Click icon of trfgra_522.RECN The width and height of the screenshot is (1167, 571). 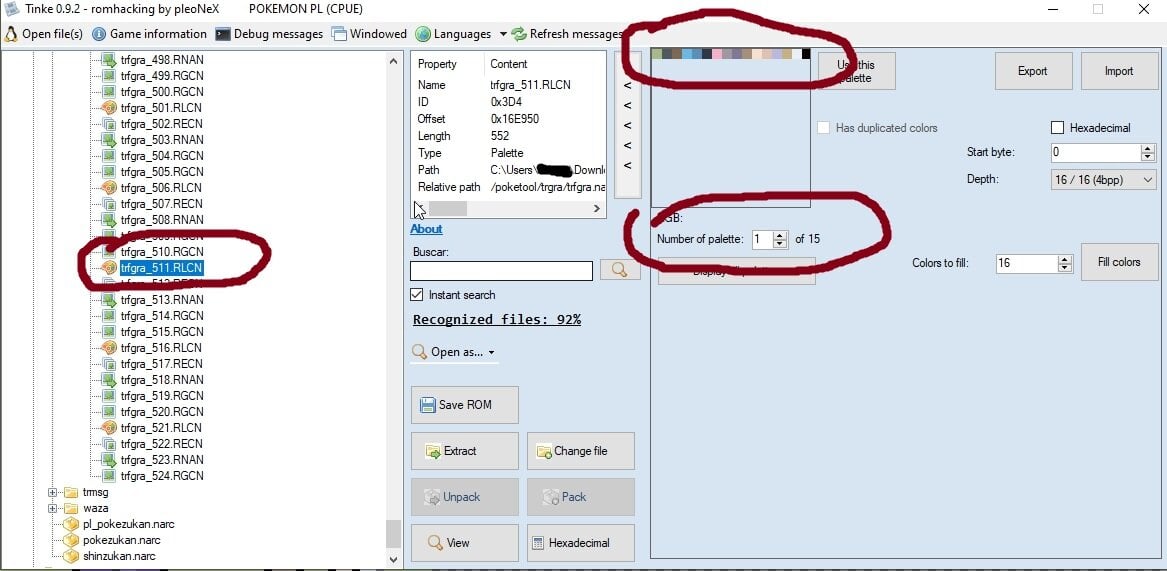[x=109, y=444]
